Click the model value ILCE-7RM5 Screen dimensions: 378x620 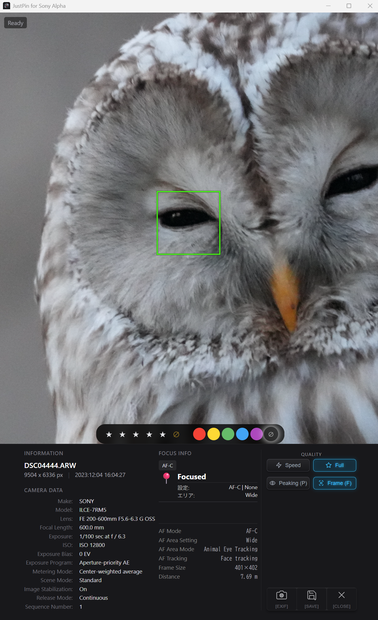coord(93,510)
